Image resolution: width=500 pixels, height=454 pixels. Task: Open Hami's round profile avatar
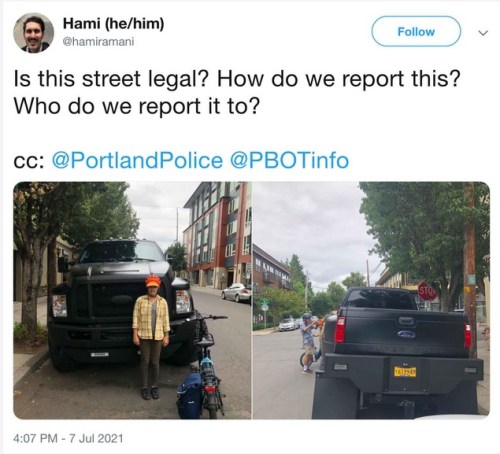click(33, 33)
